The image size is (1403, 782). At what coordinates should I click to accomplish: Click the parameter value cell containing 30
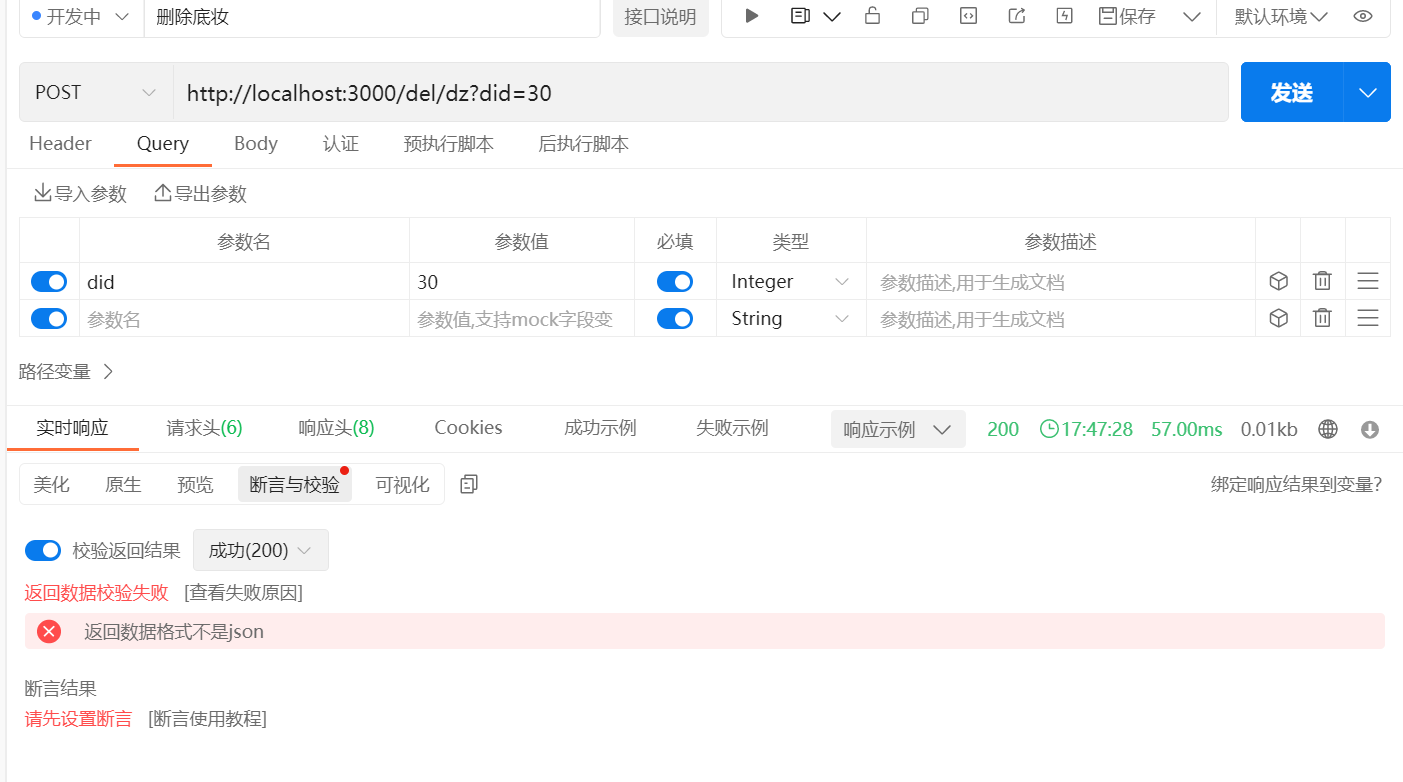click(522, 282)
